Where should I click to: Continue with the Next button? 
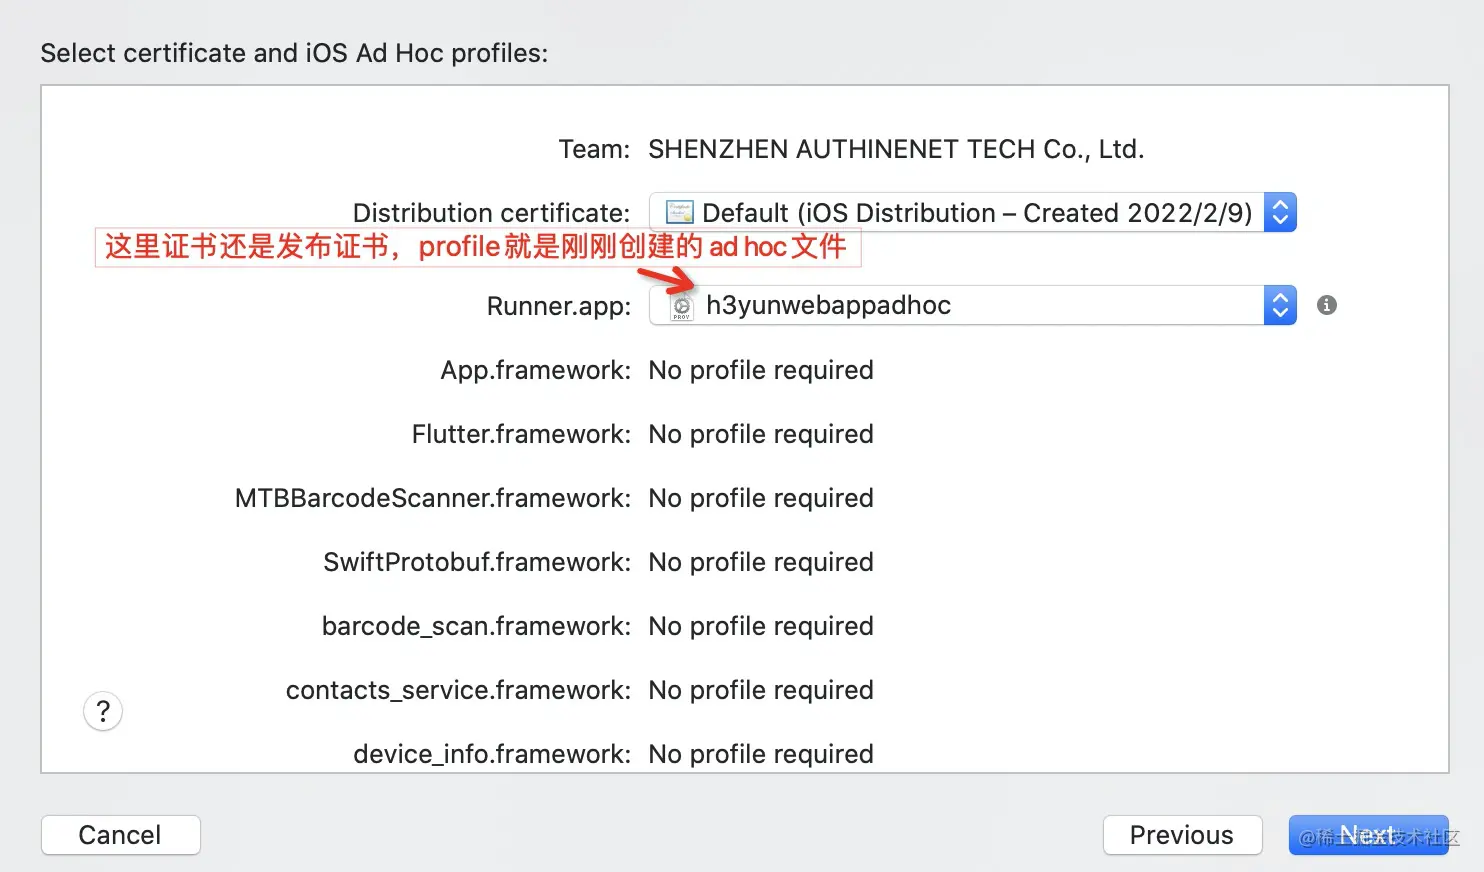point(1368,835)
